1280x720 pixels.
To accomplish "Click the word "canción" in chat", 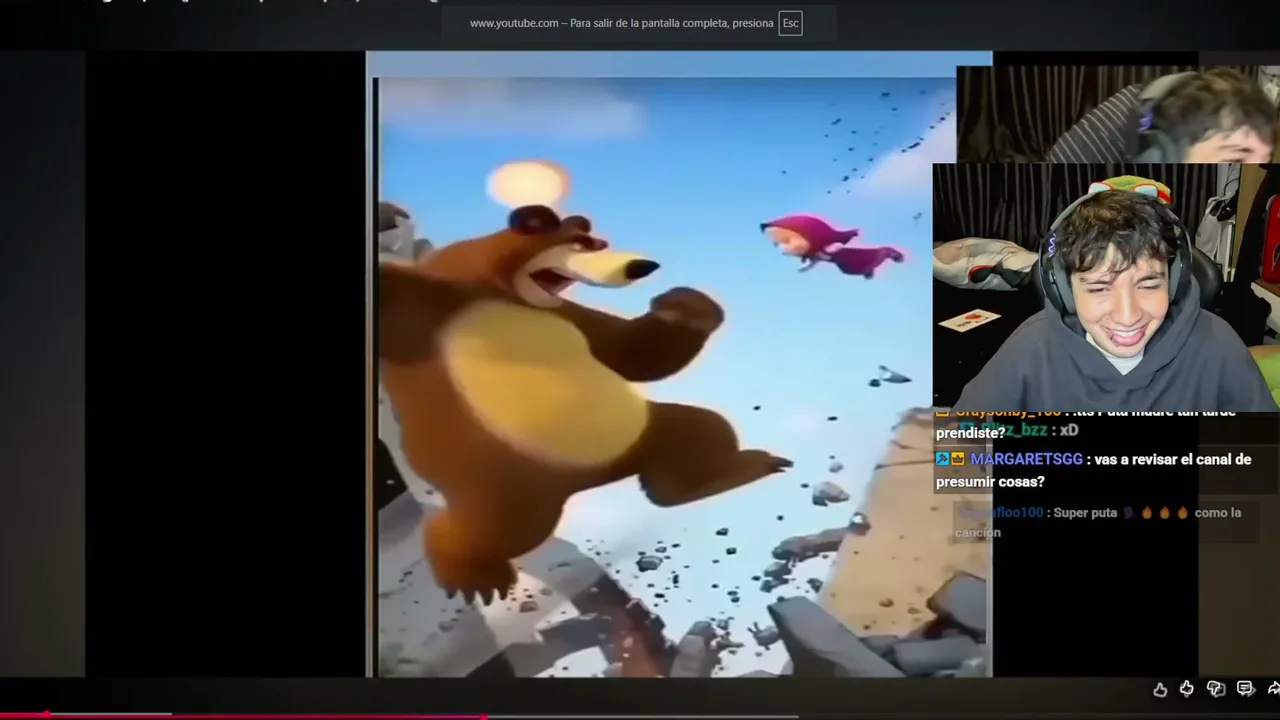I will coord(978,532).
